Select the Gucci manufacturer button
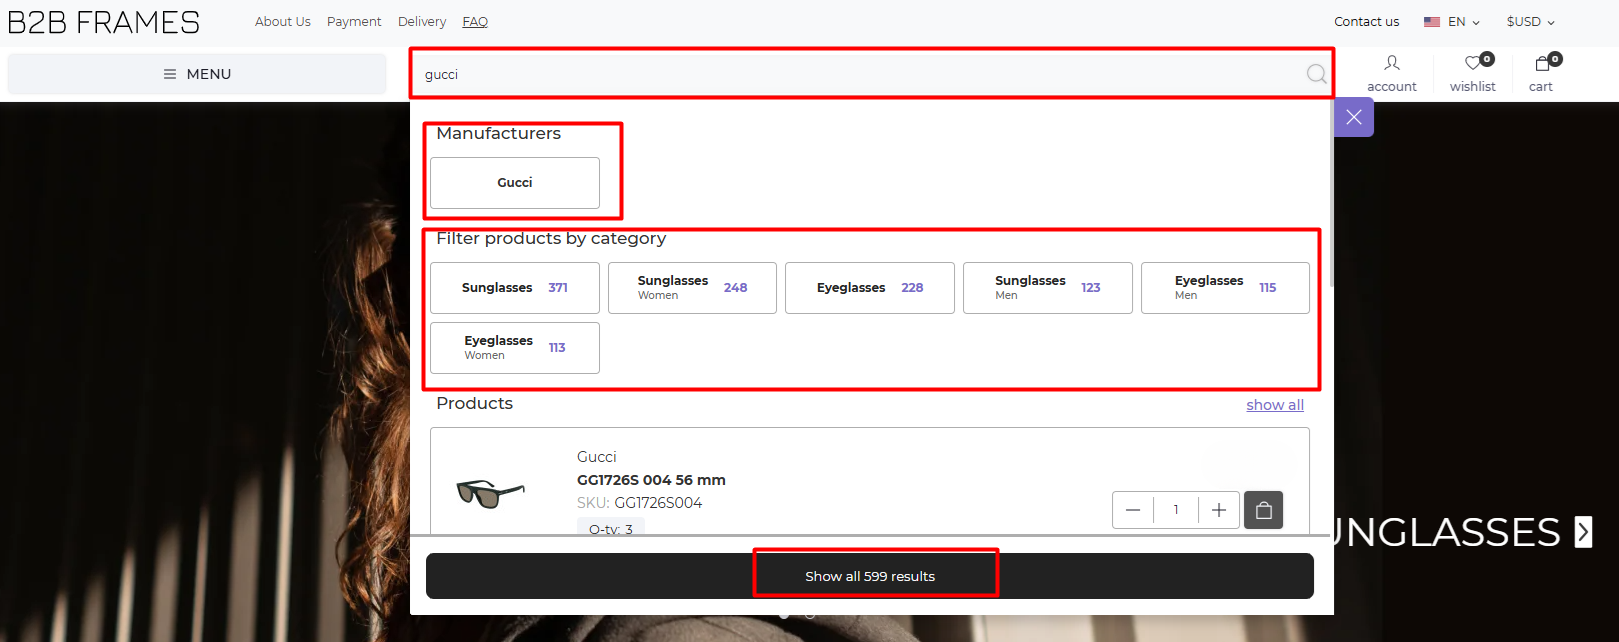The height and width of the screenshot is (642, 1619). [515, 183]
